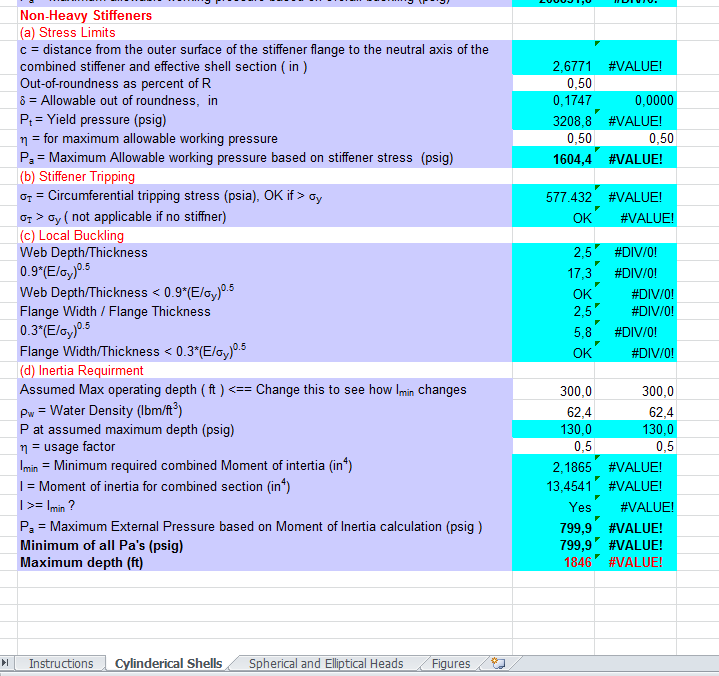Click the last-sheet navigation arrow icon
The height and width of the screenshot is (676, 719).
tap(5, 663)
